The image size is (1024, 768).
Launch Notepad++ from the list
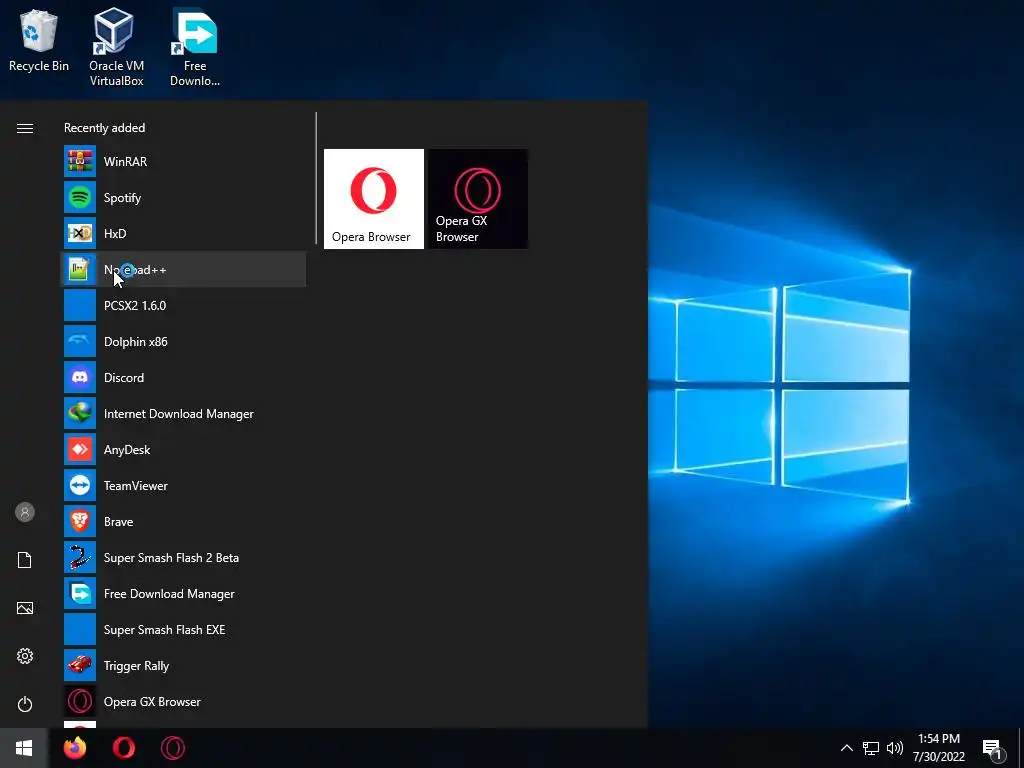(x=183, y=269)
